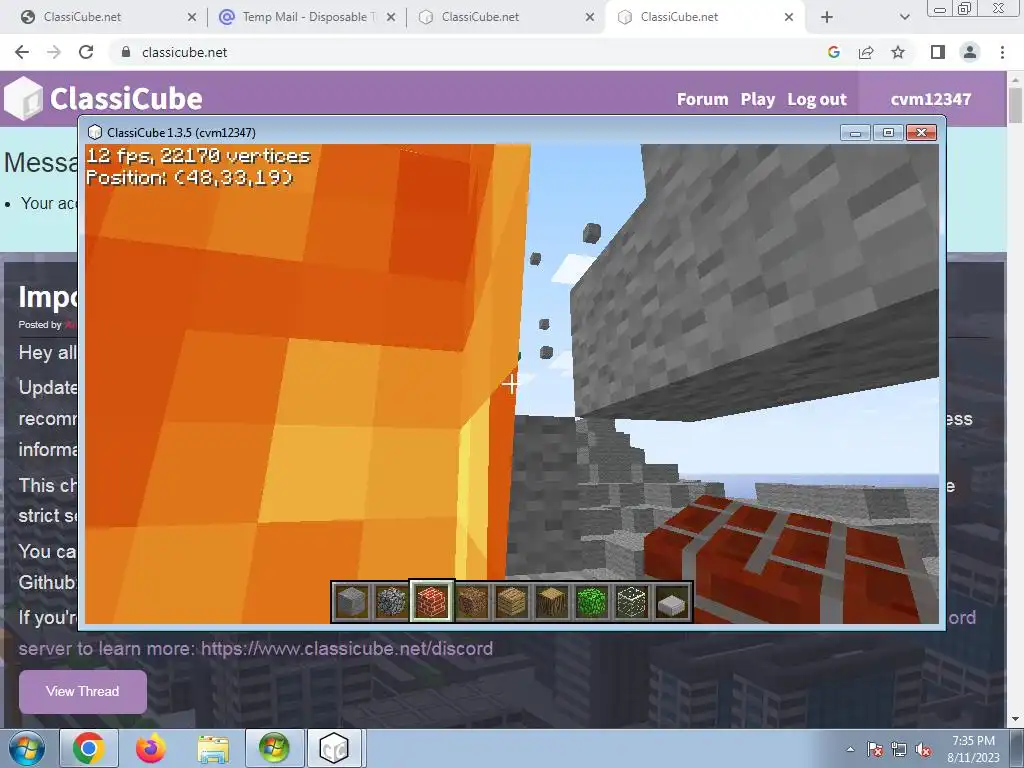Reload the classicube.net page
The width and height of the screenshot is (1024, 768).
point(86,52)
